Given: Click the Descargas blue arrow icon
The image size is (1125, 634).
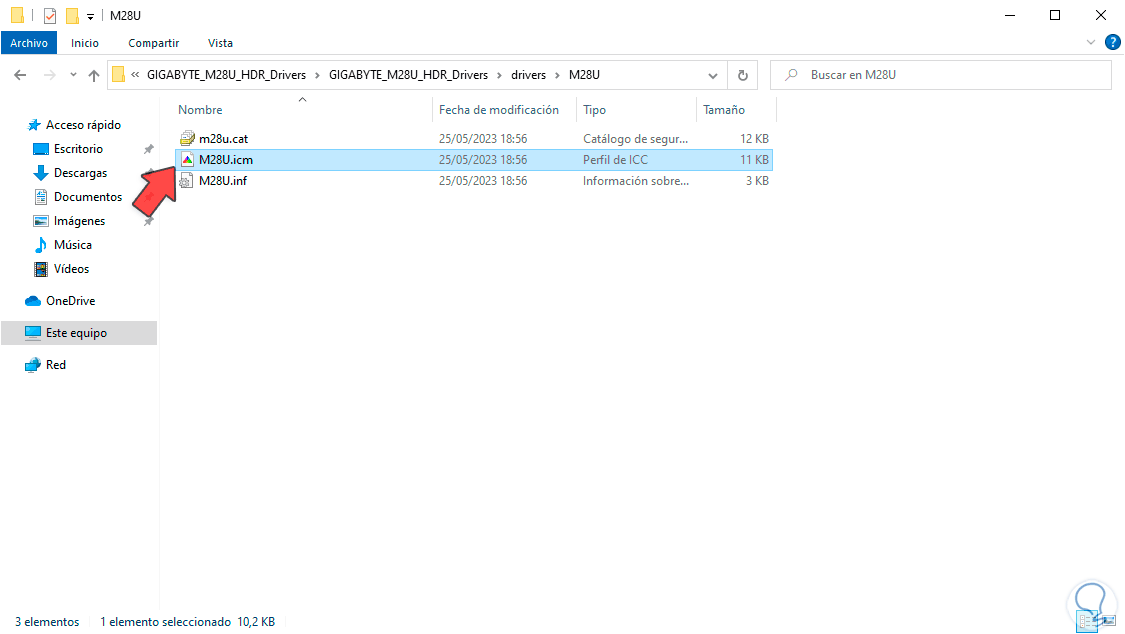Looking at the screenshot, I should pyautogui.click(x=41, y=173).
